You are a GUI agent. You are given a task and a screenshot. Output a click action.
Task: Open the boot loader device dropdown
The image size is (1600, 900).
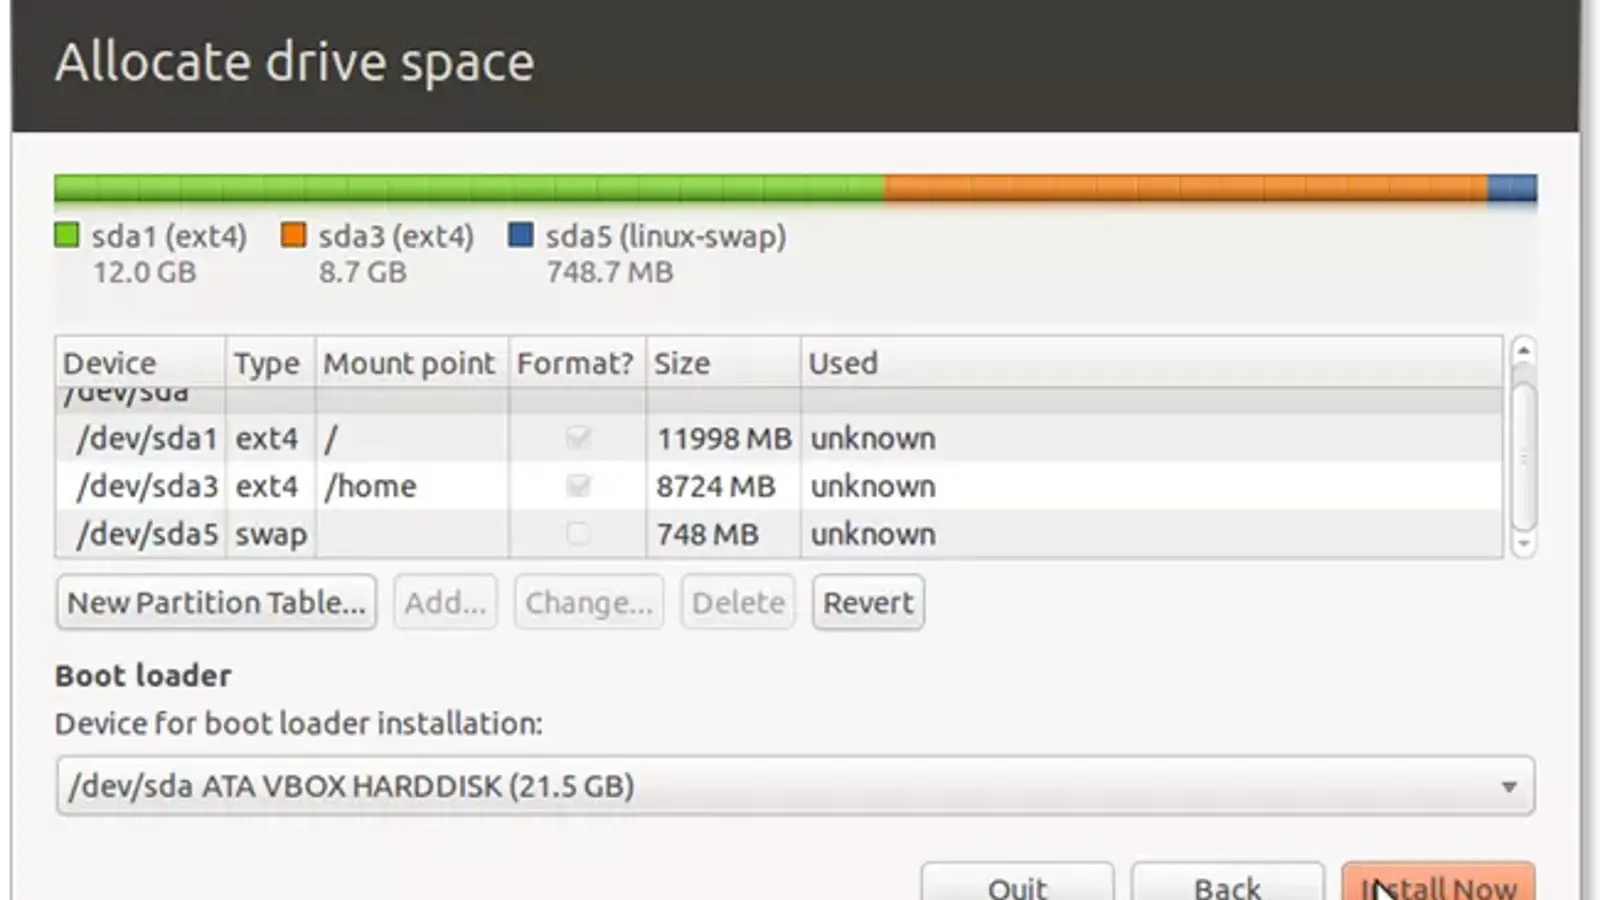coord(795,786)
